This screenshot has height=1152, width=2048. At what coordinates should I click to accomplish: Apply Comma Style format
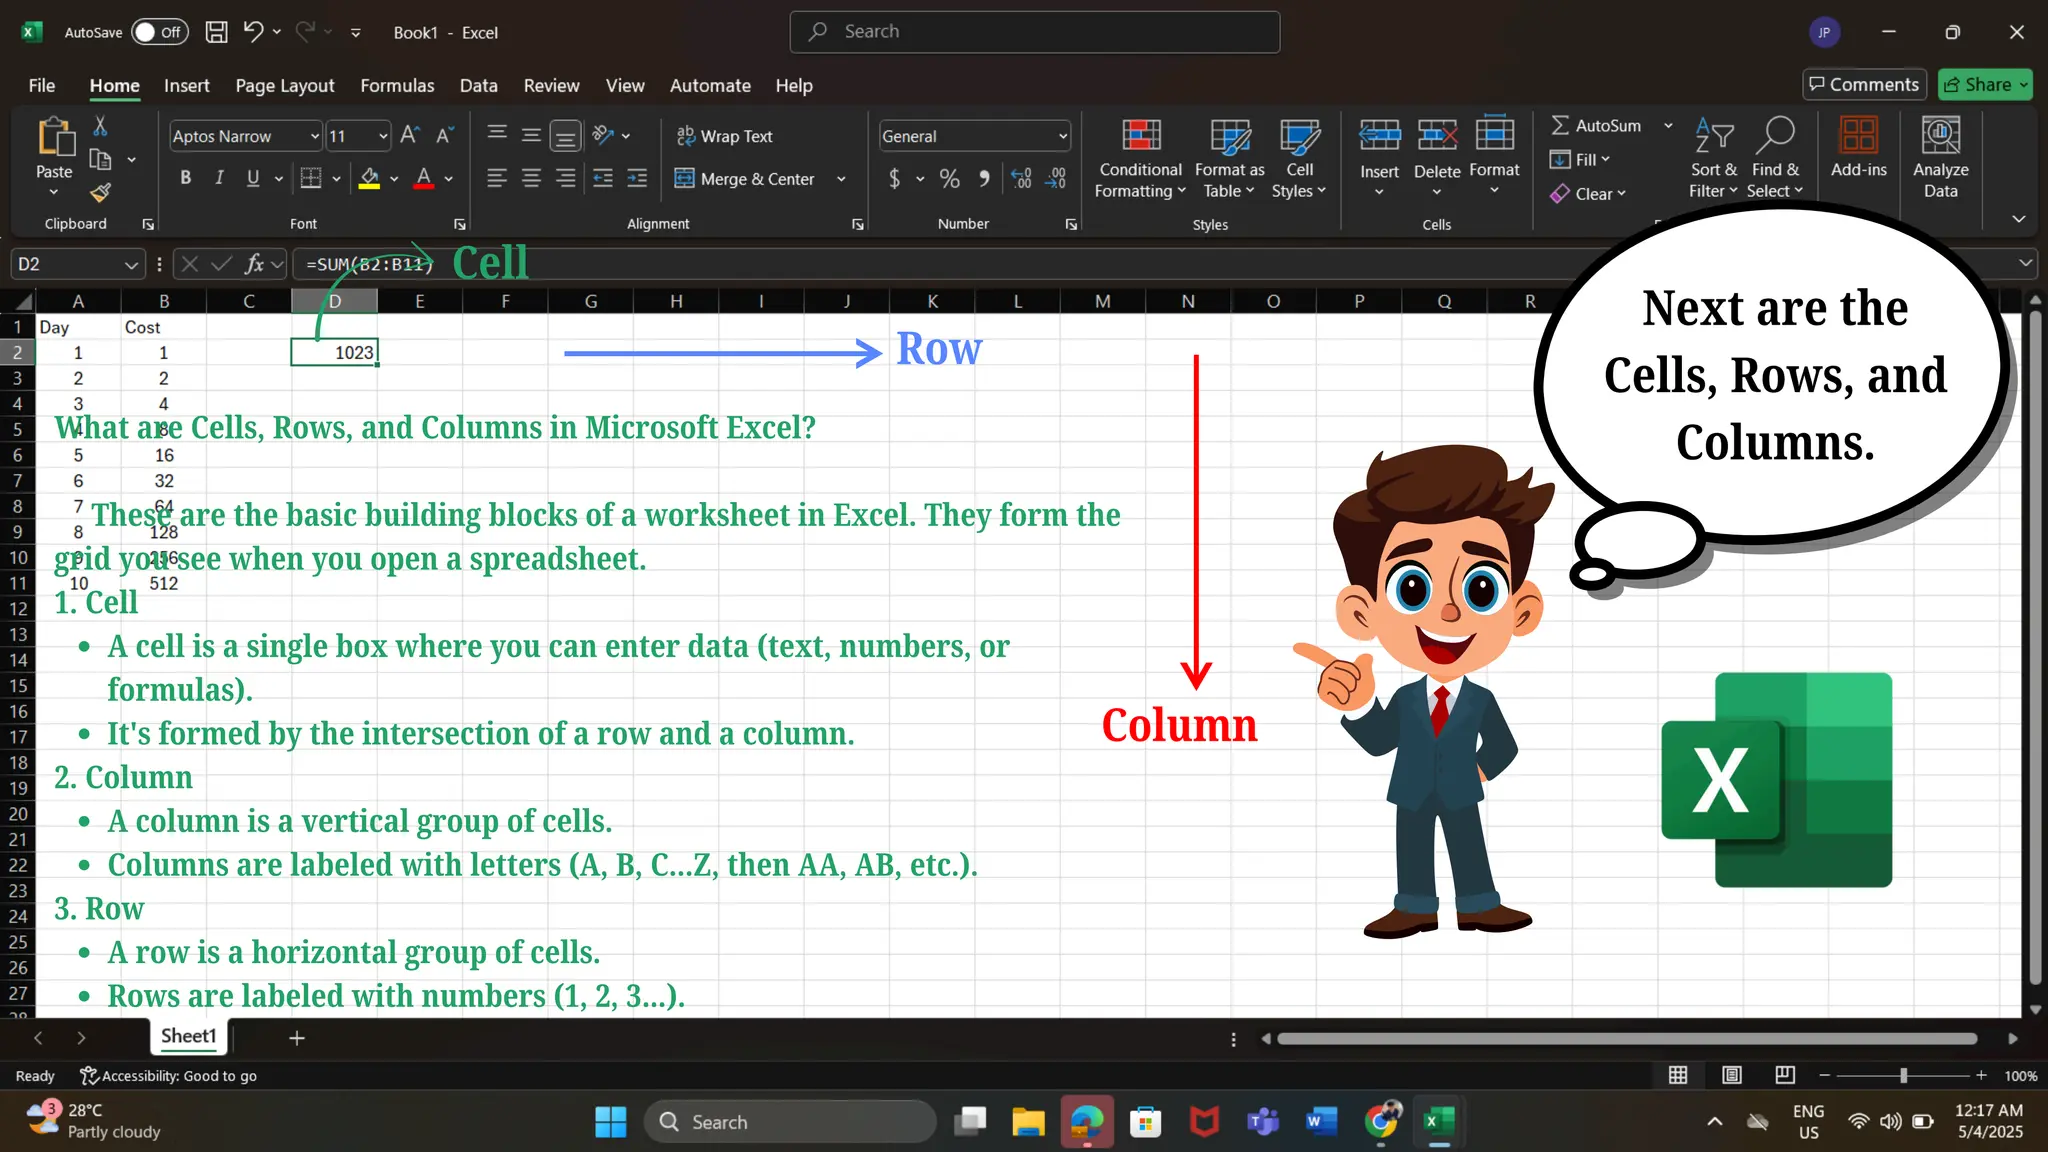click(984, 179)
